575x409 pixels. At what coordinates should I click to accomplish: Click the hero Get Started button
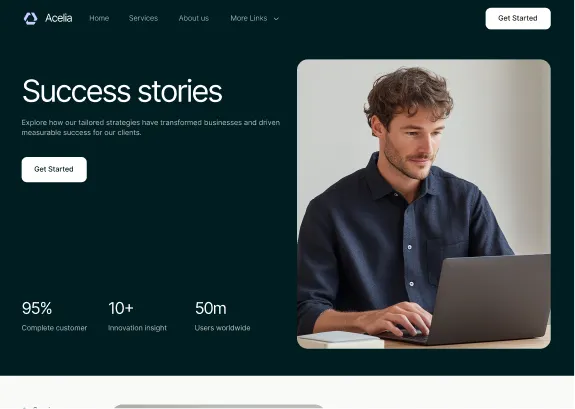pos(54,169)
